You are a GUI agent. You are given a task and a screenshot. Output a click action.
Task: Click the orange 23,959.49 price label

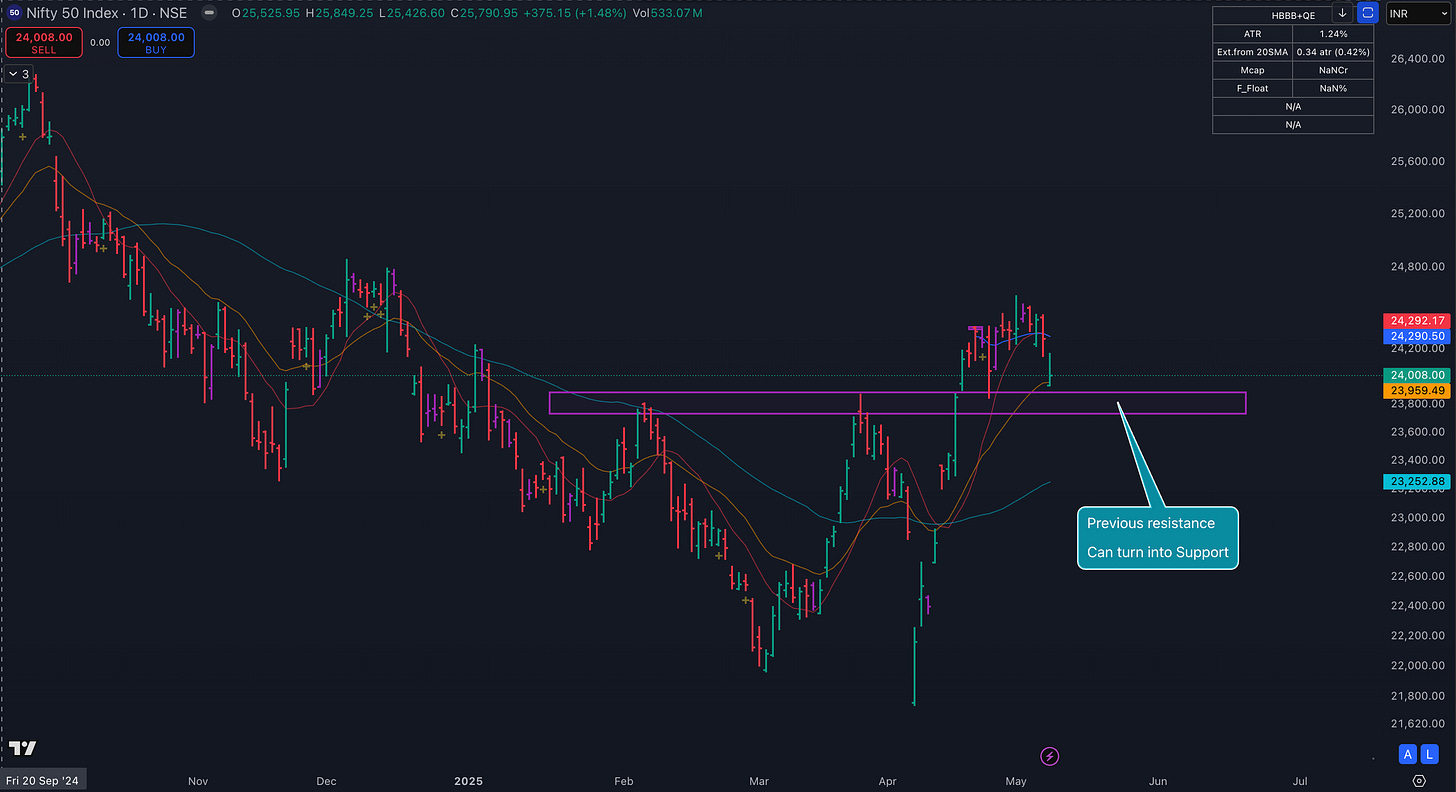point(1415,391)
